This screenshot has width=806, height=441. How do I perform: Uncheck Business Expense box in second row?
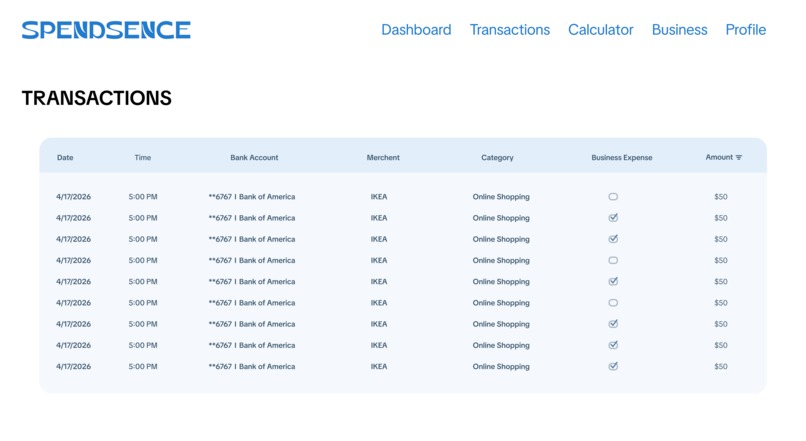pyautogui.click(x=613, y=217)
